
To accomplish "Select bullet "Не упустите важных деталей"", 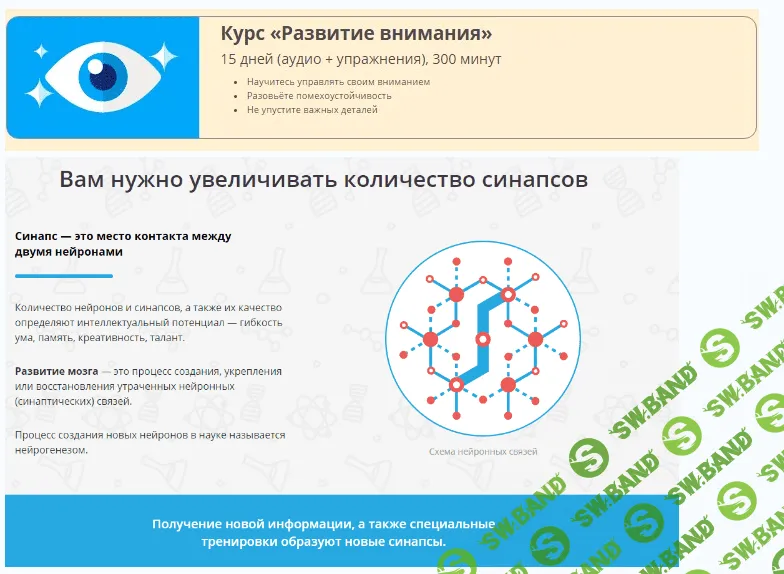I will click(312, 110).
